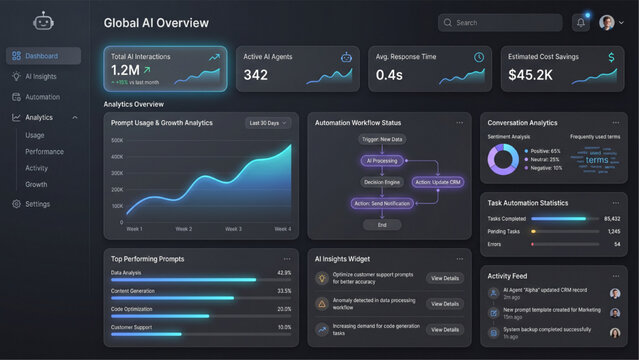
Task: Go to Activity analytics page
Action: pyautogui.click(x=36, y=168)
